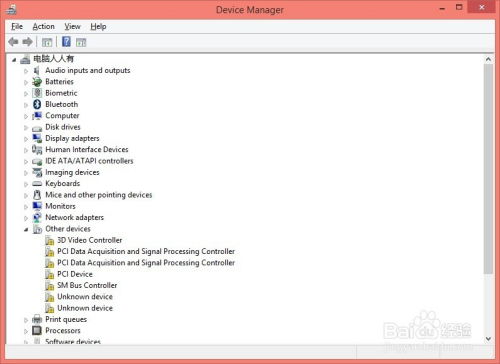Expand the Batteries category
Screen dimensions: 500x364
[26, 82]
